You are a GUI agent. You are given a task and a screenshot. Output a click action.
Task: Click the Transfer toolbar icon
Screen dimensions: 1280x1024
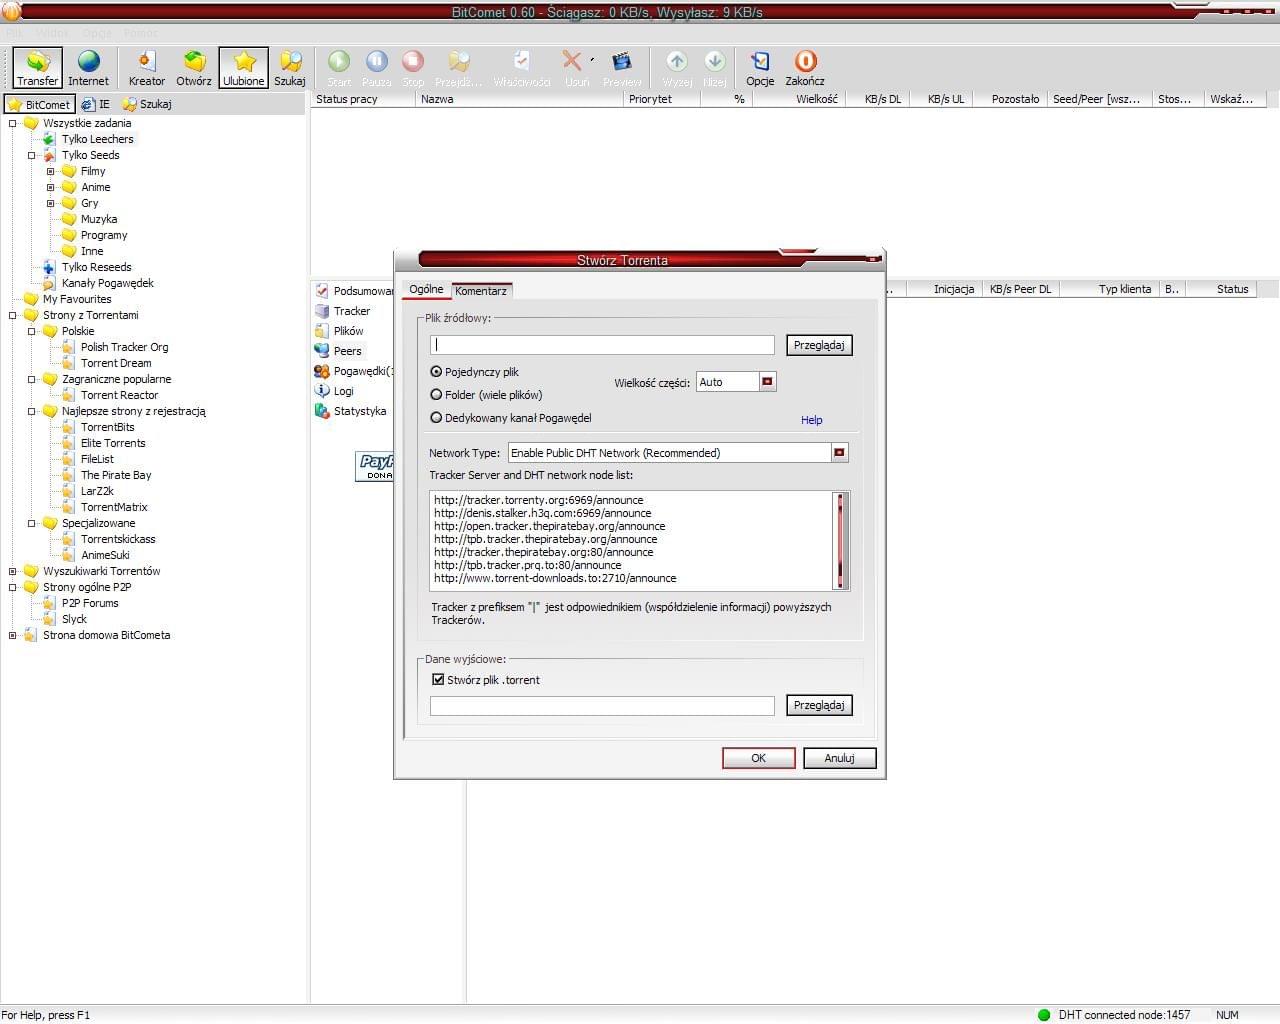pos(37,67)
